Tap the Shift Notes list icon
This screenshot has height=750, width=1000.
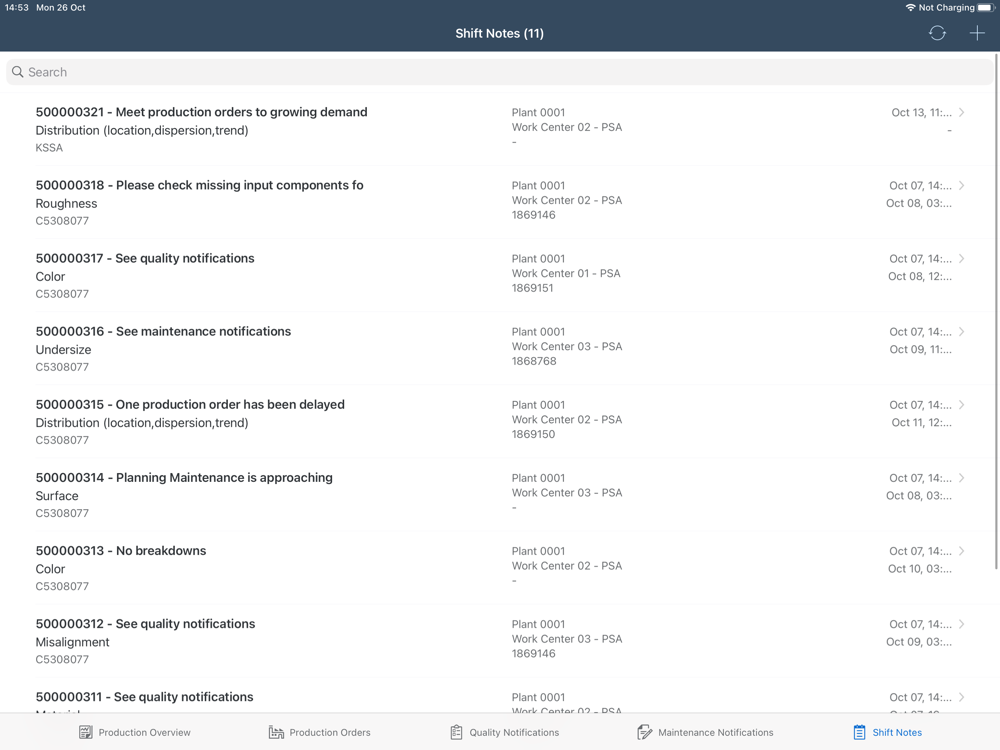pyautogui.click(x=860, y=732)
